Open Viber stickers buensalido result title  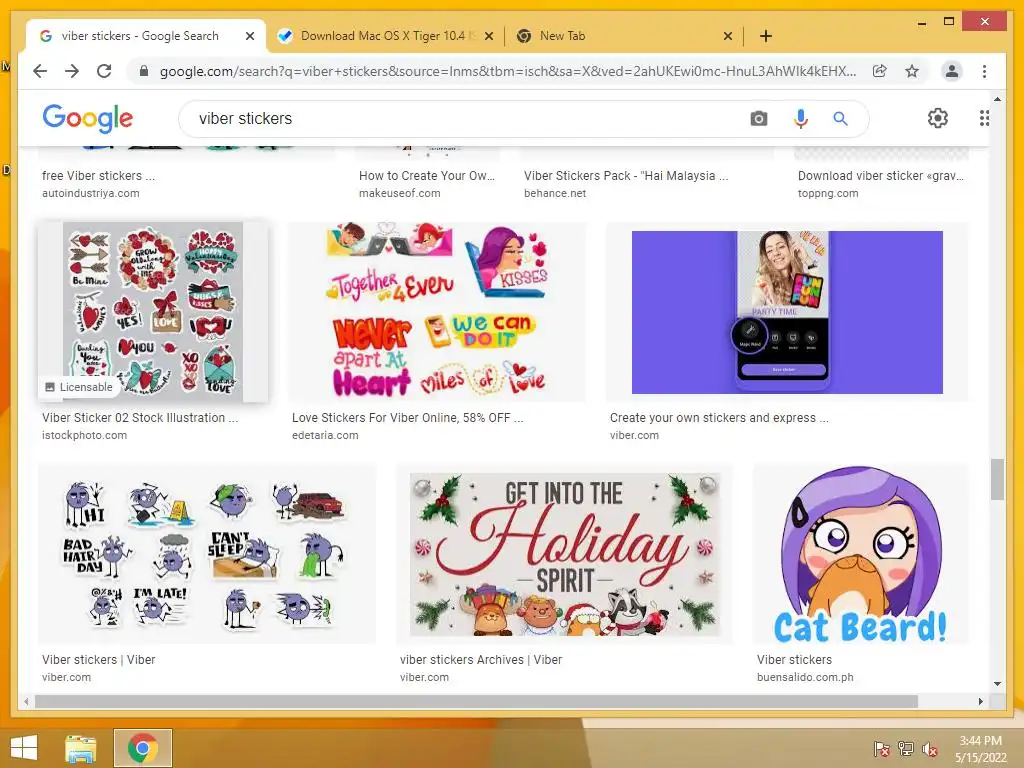[x=794, y=660]
